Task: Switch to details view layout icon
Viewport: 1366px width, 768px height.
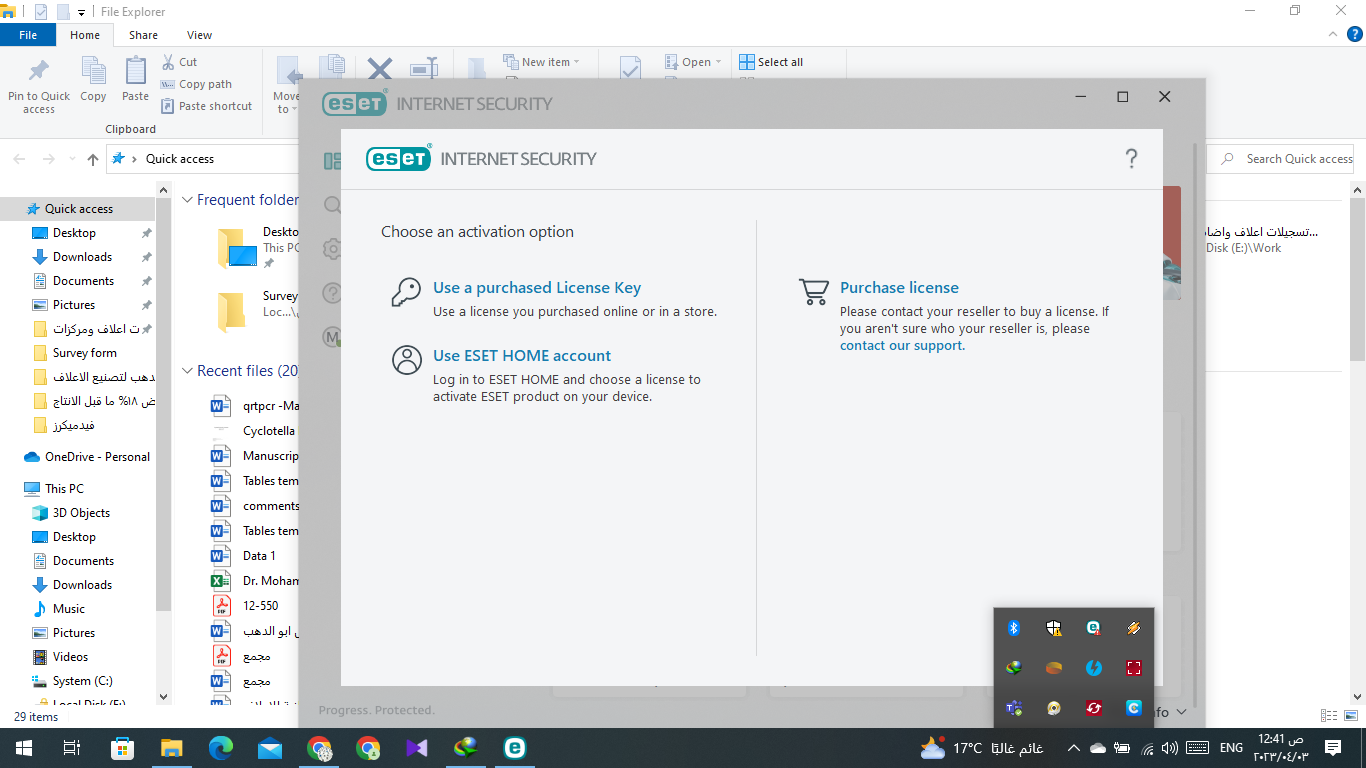Action: click(x=1329, y=716)
